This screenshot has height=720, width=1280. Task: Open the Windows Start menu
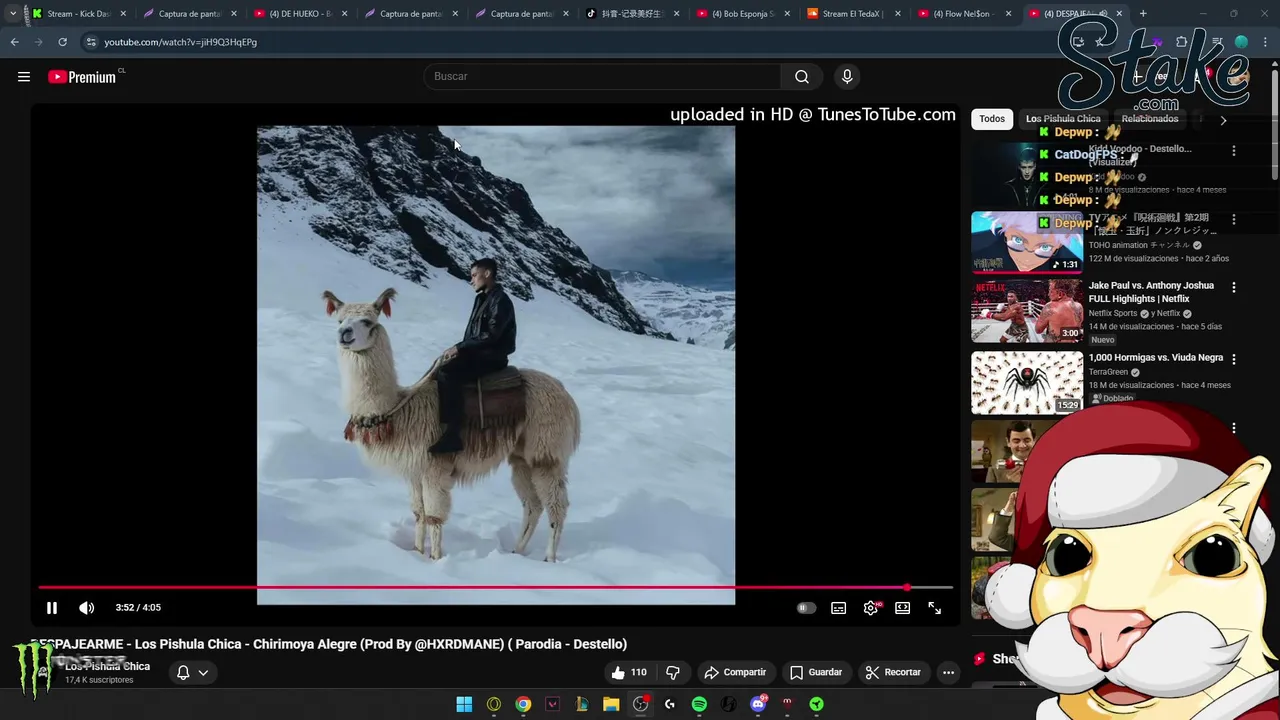click(x=464, y=704)
